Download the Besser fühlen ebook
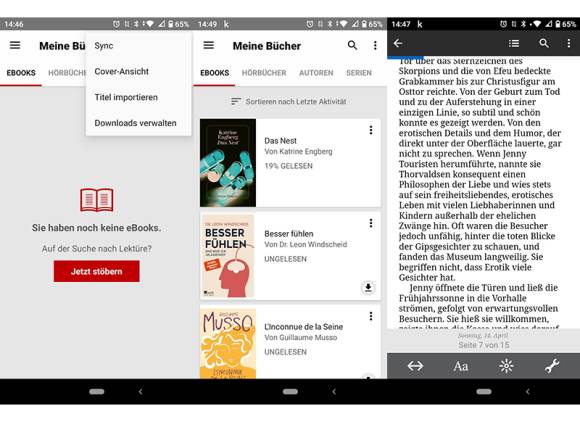Image resolution: width=580 pixels, height=435 pixels. (368, 287)
